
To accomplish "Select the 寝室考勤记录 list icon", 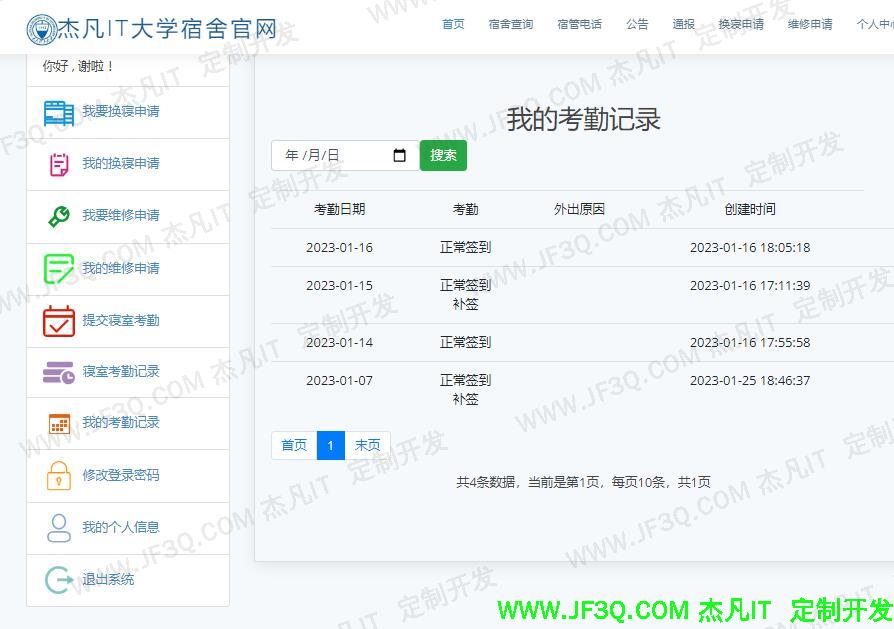I will [58, 371].
